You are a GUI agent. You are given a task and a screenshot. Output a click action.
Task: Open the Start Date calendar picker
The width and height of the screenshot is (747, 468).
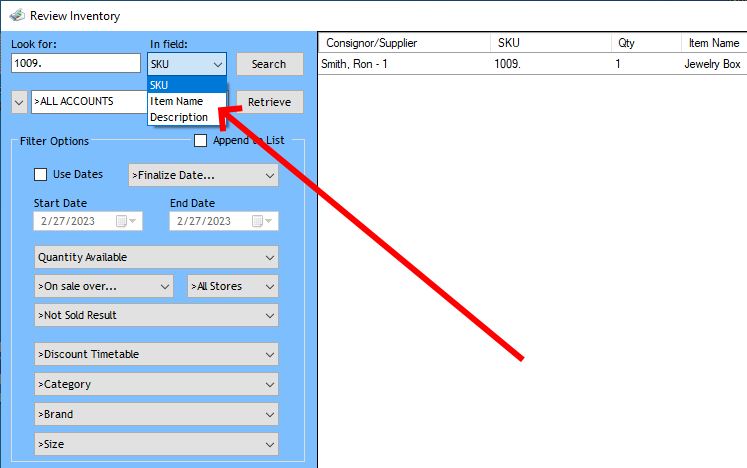point(126,221)
